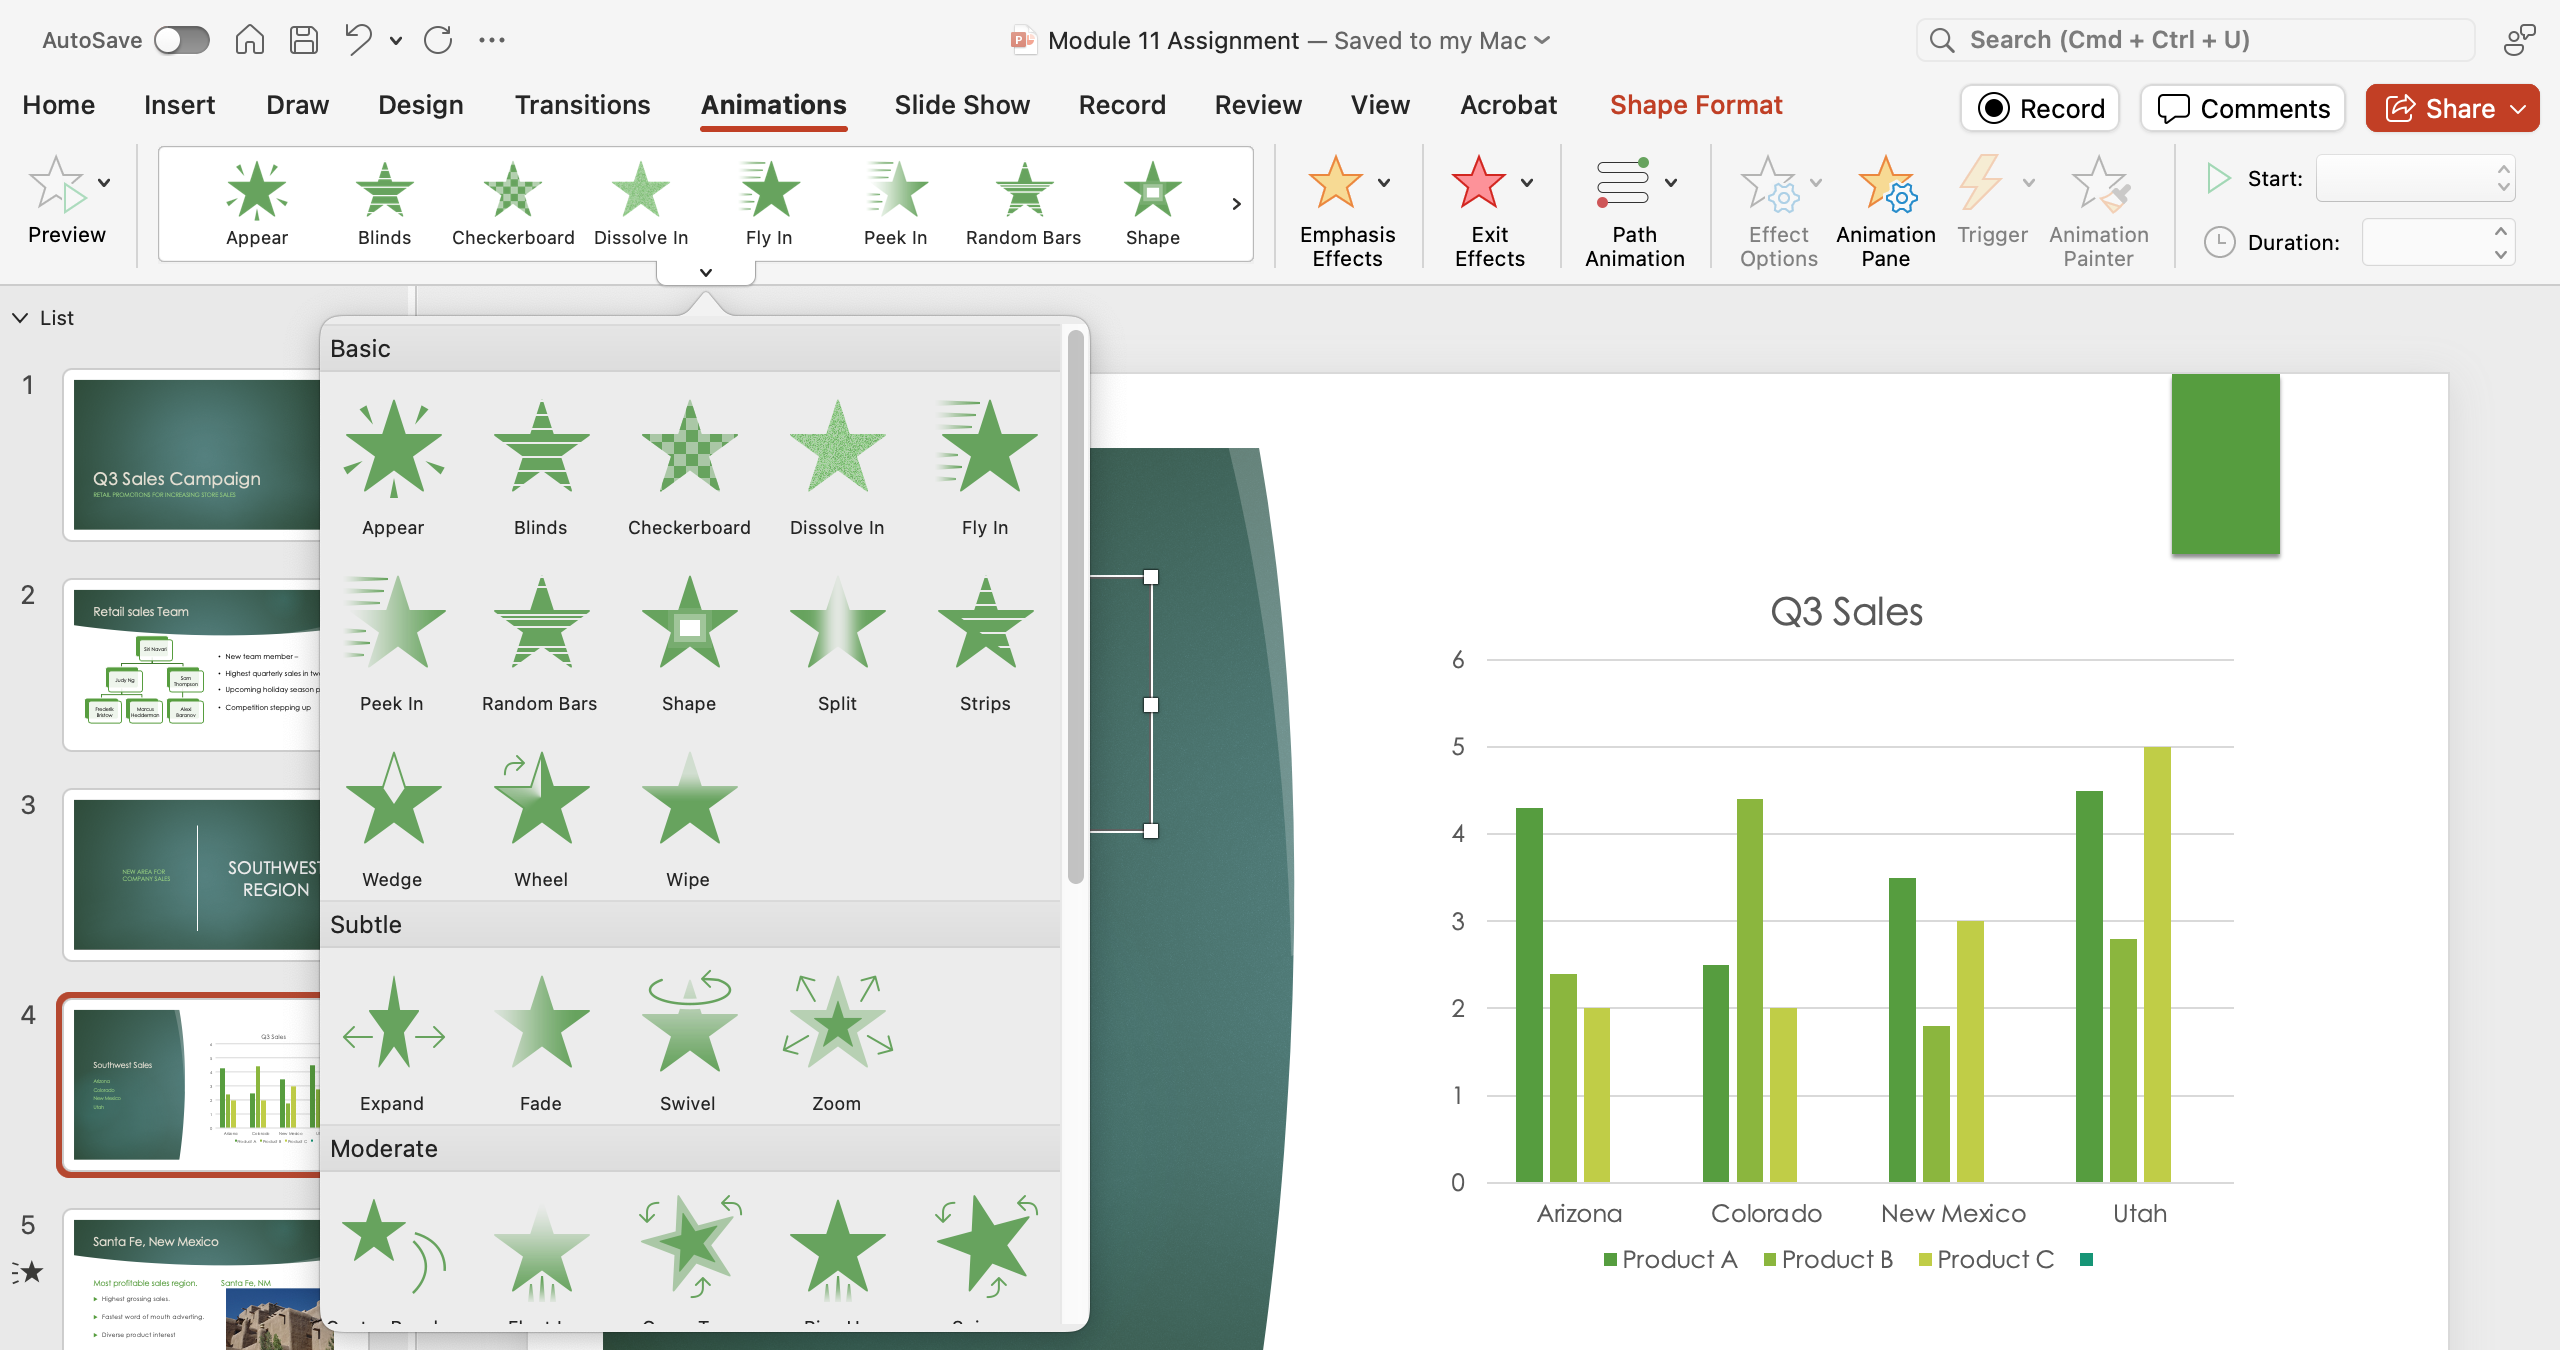
Task: Apply the Dissolve In effect in popup
Action: pos(837,468)
